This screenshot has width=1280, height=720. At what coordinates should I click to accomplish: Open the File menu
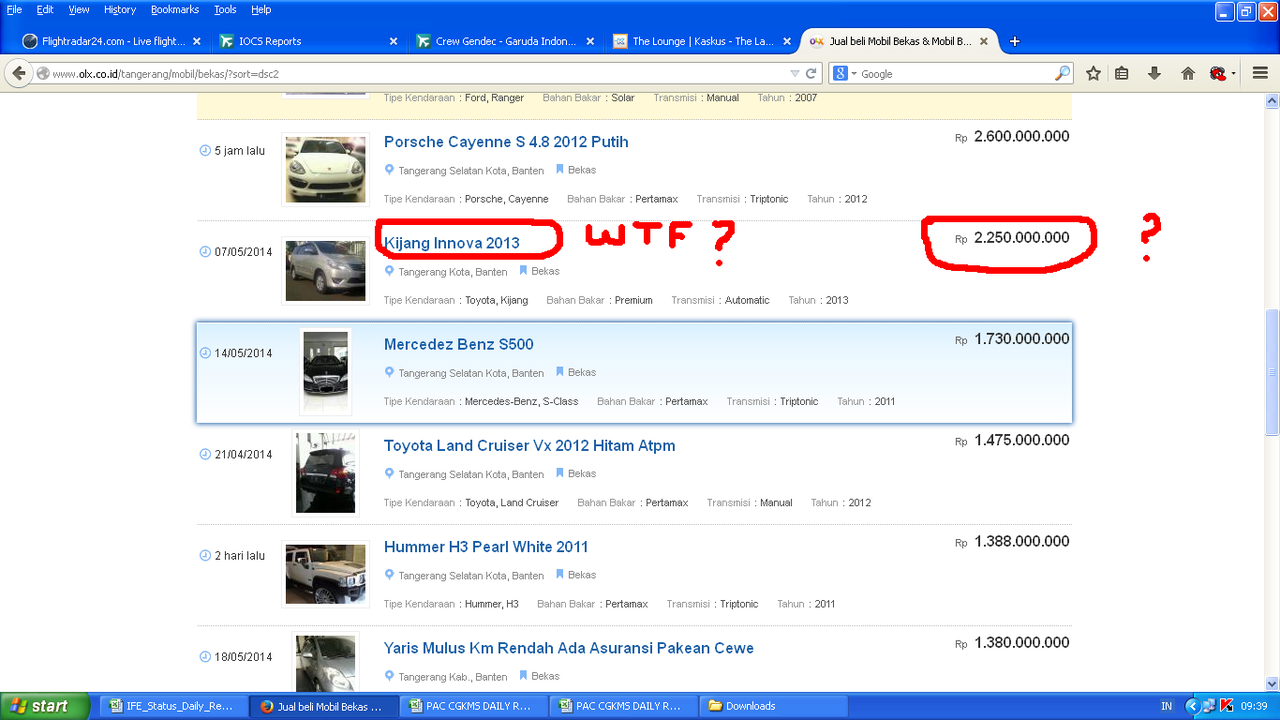pos(14,9)
